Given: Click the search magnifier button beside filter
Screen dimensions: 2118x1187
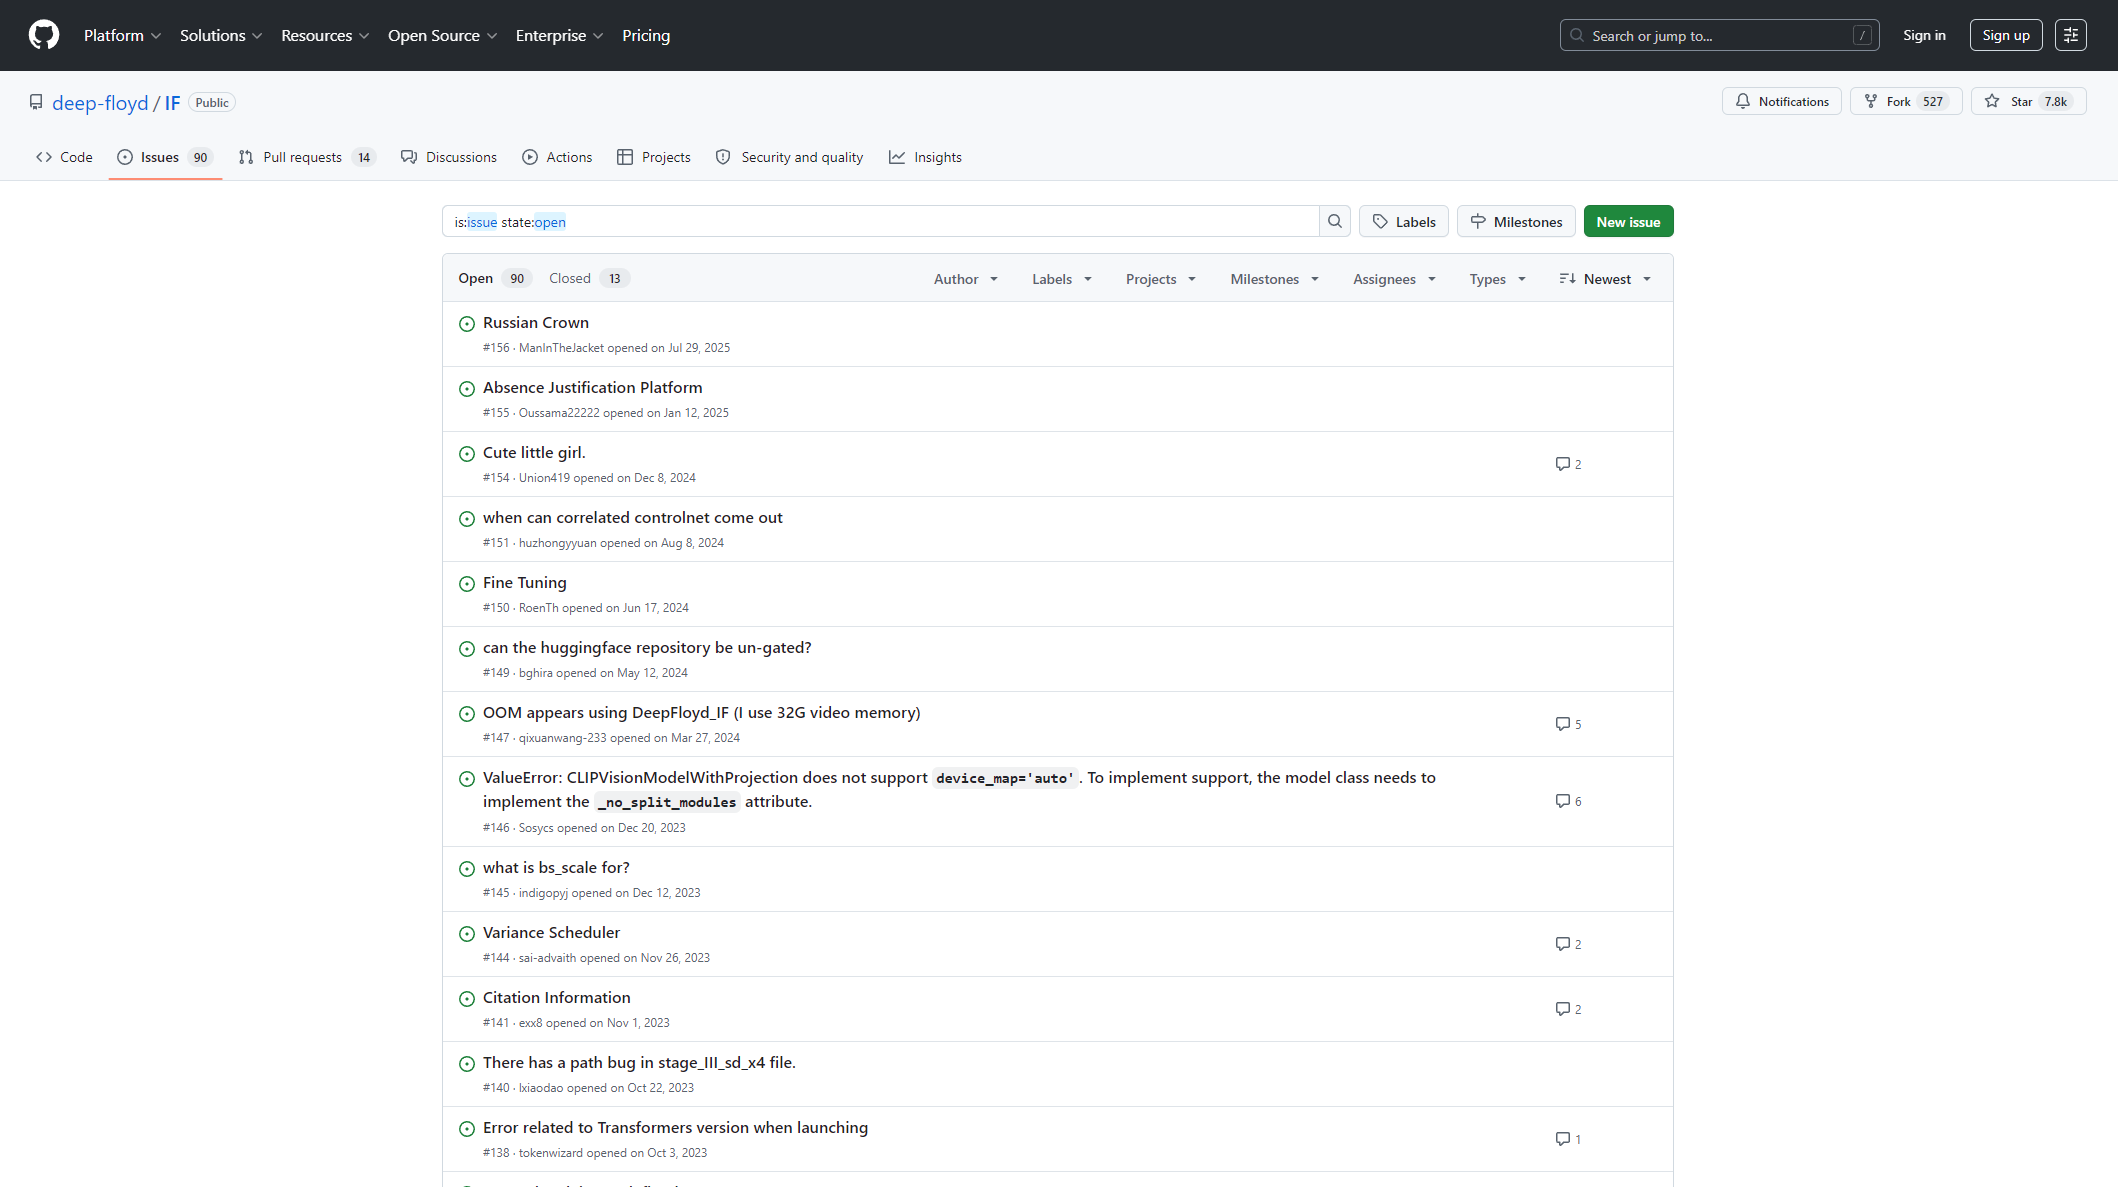Looking at the screenshot, I should [1335, 222].
